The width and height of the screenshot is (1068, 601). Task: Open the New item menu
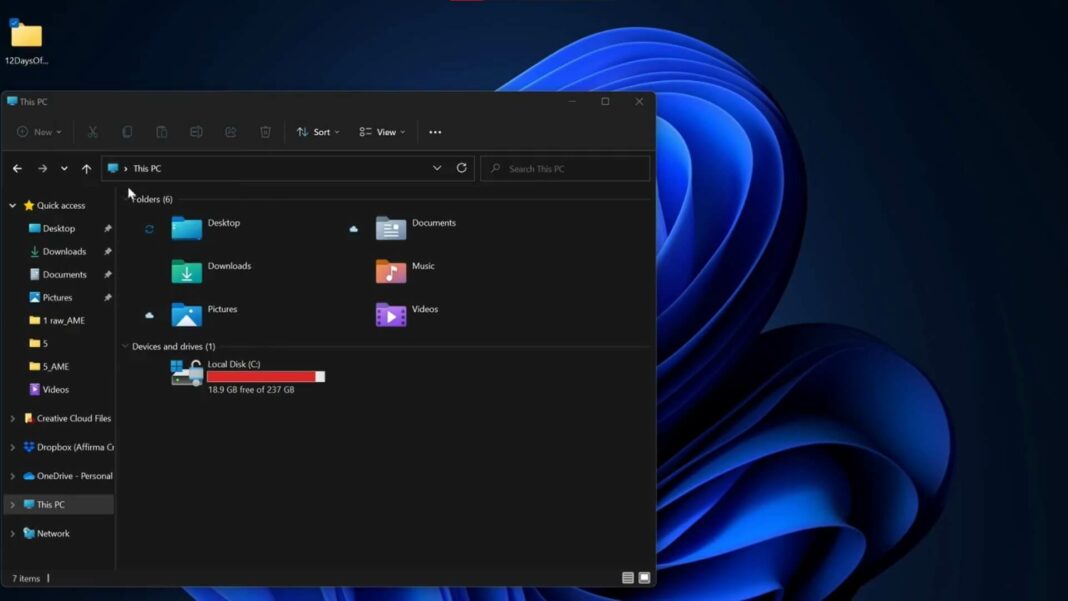coord(38,131)
